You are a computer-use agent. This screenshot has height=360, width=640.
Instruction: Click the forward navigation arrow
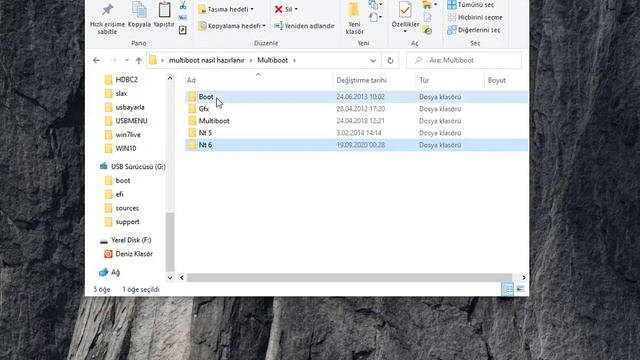point(113,60)
